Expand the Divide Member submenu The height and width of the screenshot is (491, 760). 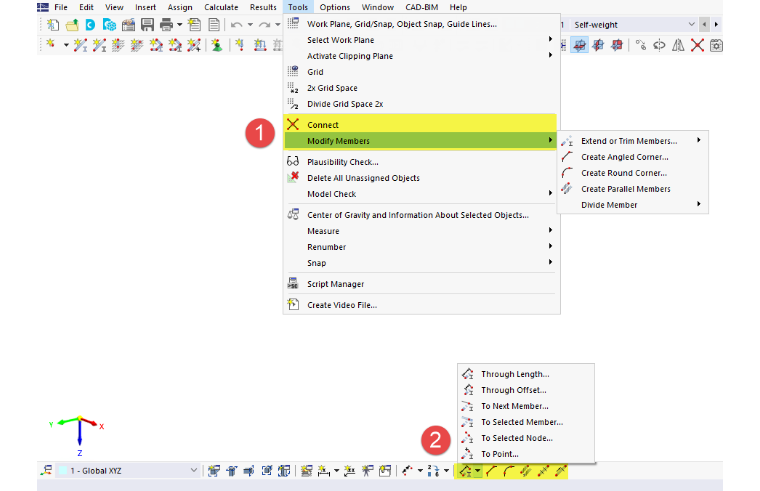tap(632, 205)
